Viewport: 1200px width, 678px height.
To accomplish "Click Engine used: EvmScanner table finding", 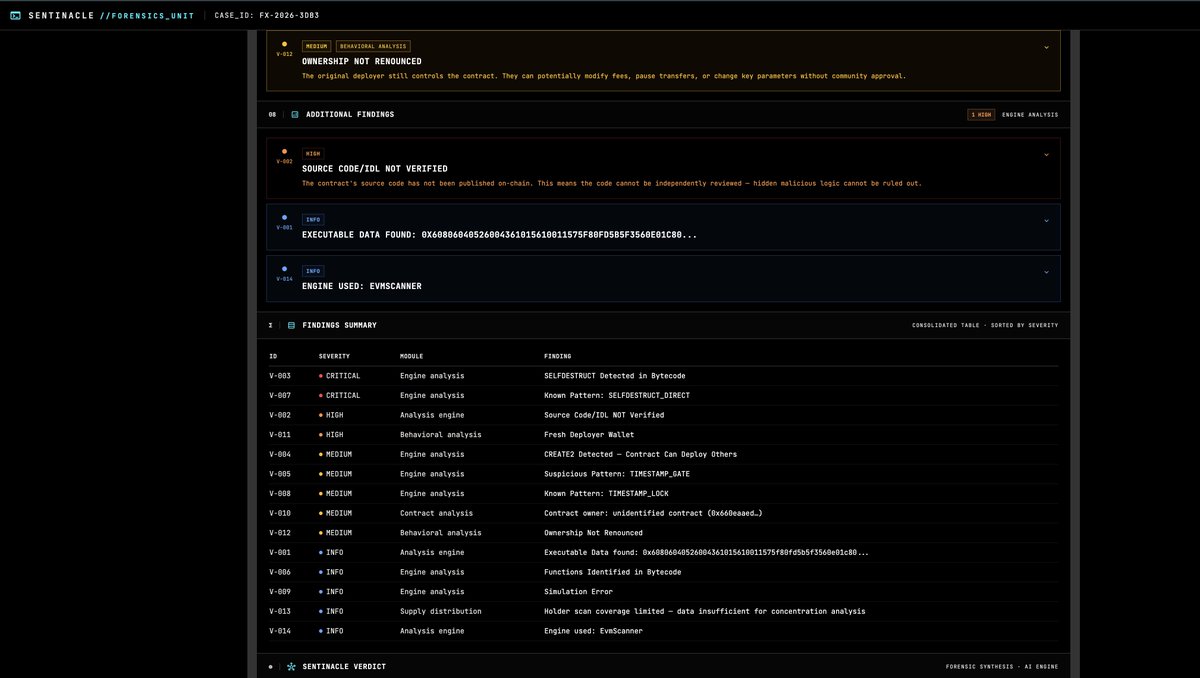I will (x=593, y=631).
